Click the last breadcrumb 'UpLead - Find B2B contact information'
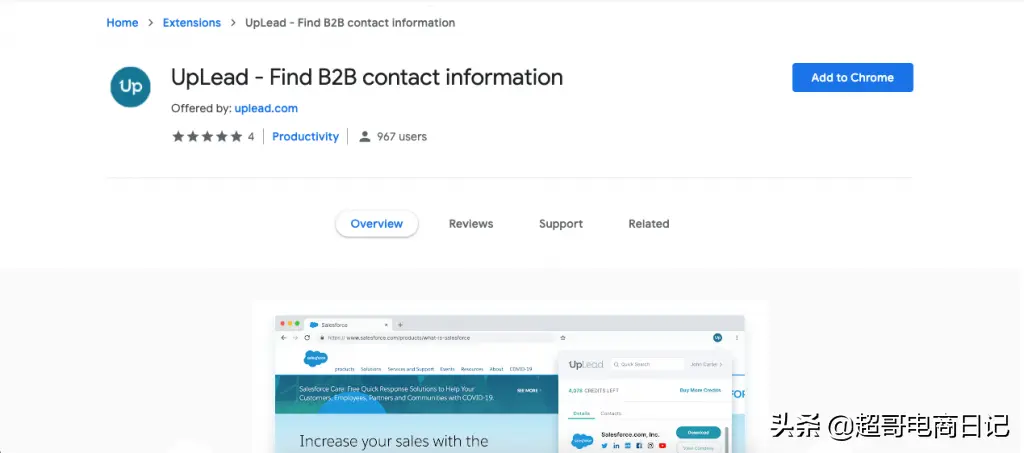The image size is (1024, 453). 350,23
